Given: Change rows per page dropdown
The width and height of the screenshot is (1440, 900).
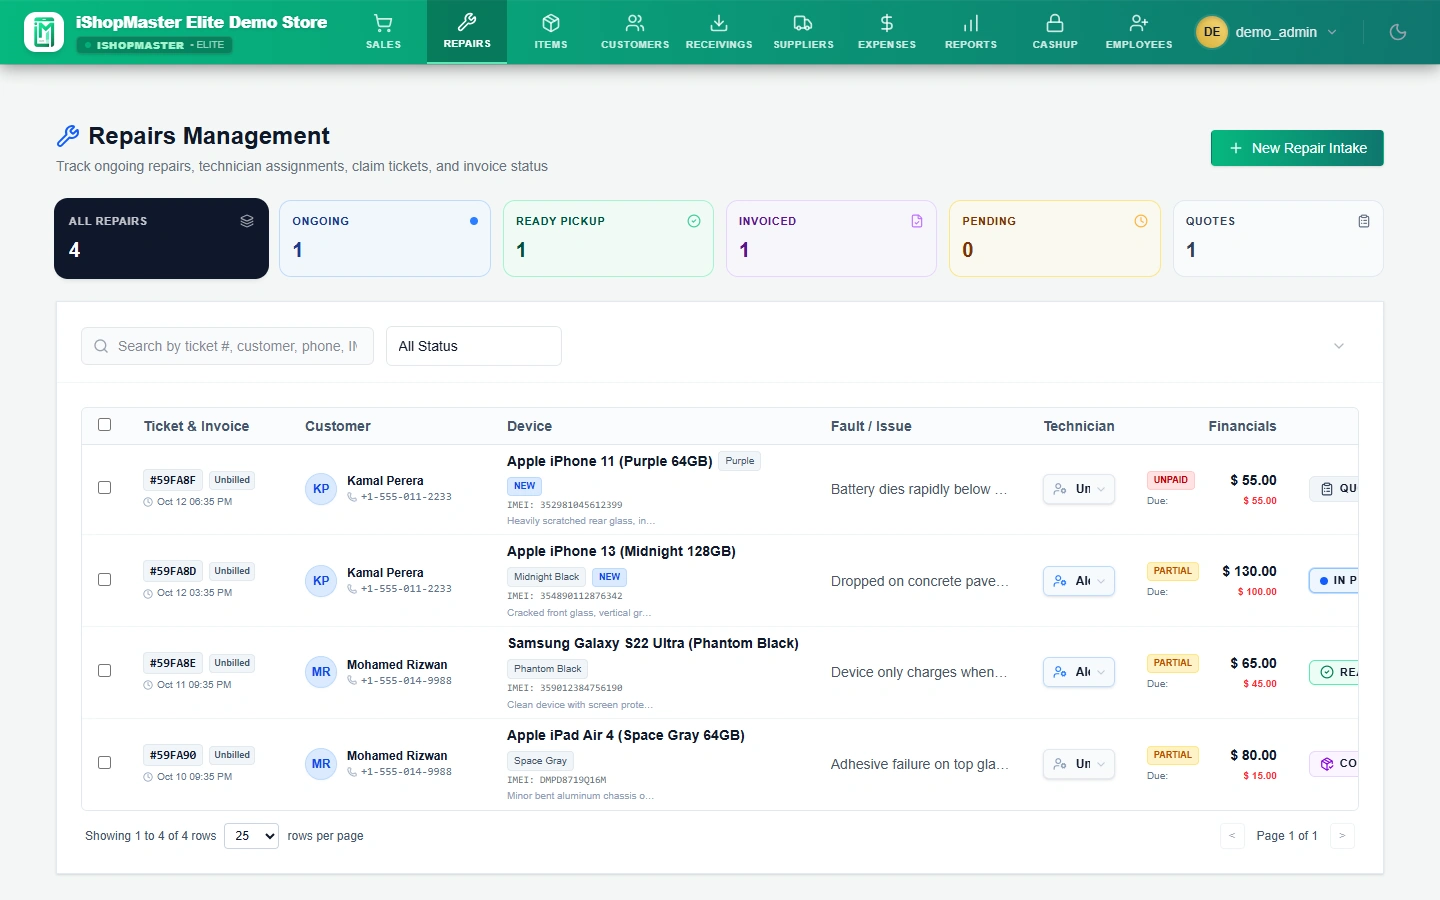Looking at the screenshot, I should 251,836.
